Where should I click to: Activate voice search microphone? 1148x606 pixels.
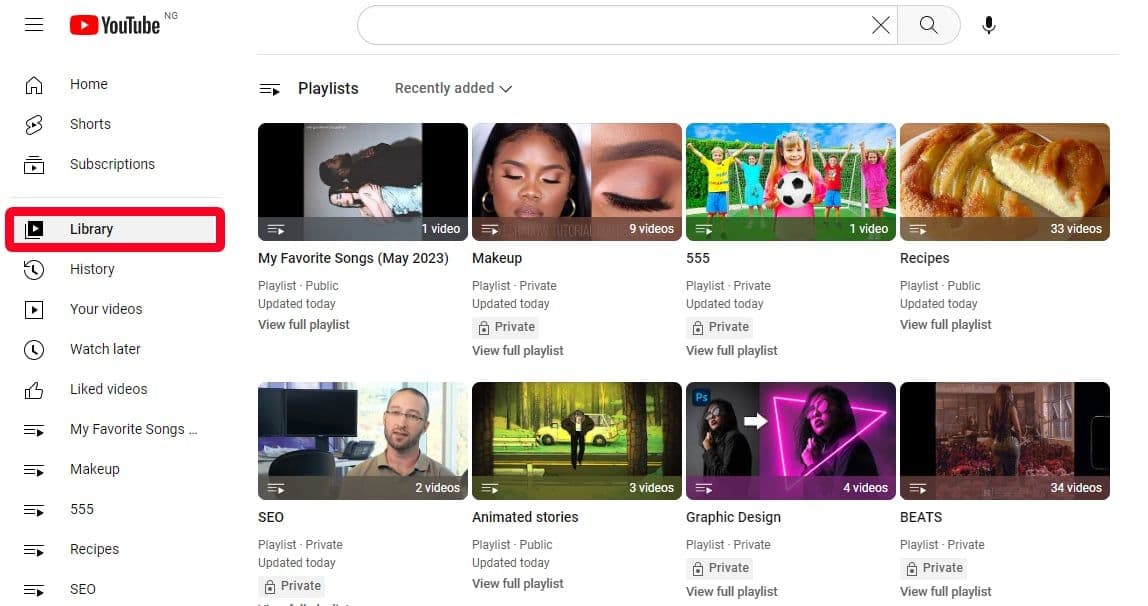coord(988,25)
